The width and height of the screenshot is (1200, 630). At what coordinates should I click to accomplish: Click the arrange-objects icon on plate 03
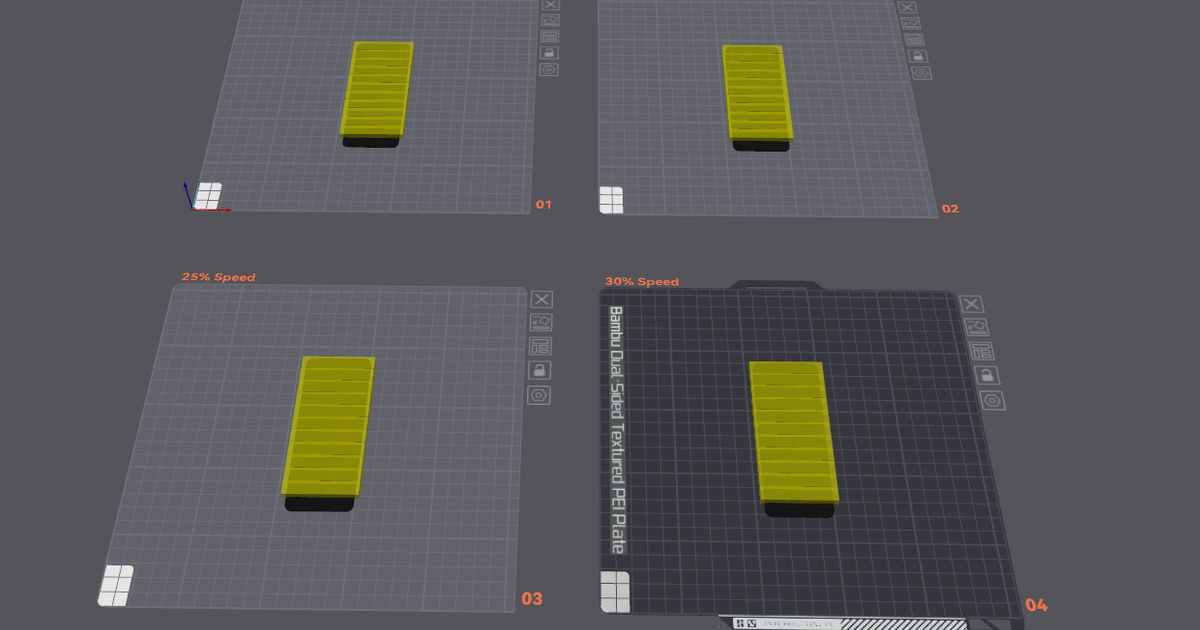coord(541,321)
